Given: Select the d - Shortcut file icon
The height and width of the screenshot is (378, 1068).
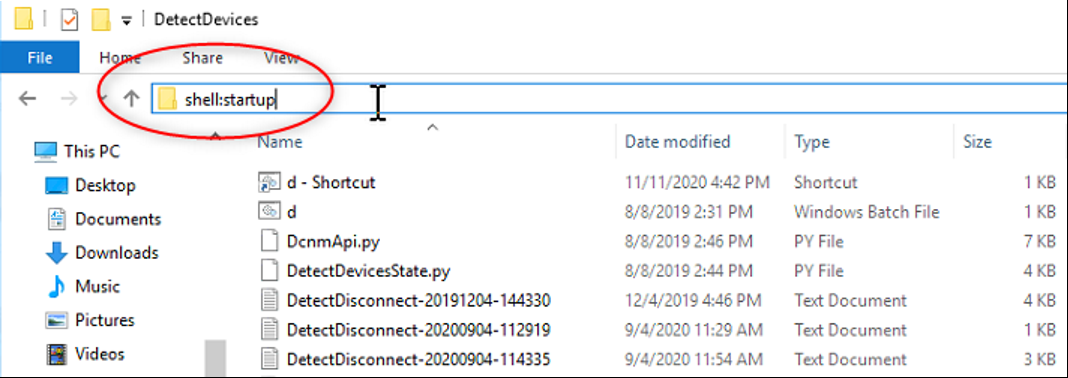Looking at the screenshot, I should [269, 183].
